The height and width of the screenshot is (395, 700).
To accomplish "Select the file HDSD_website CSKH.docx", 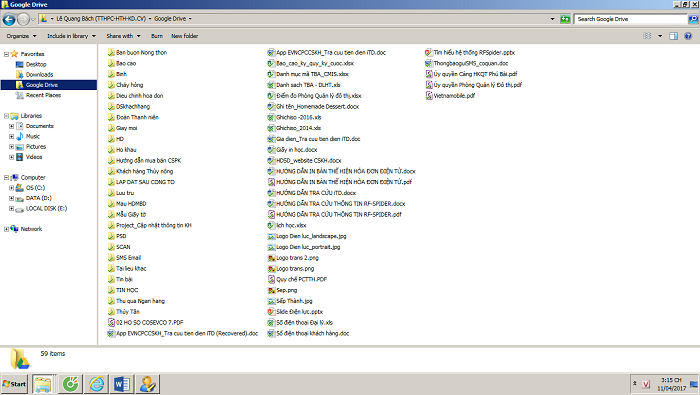I will coord(308,161).
